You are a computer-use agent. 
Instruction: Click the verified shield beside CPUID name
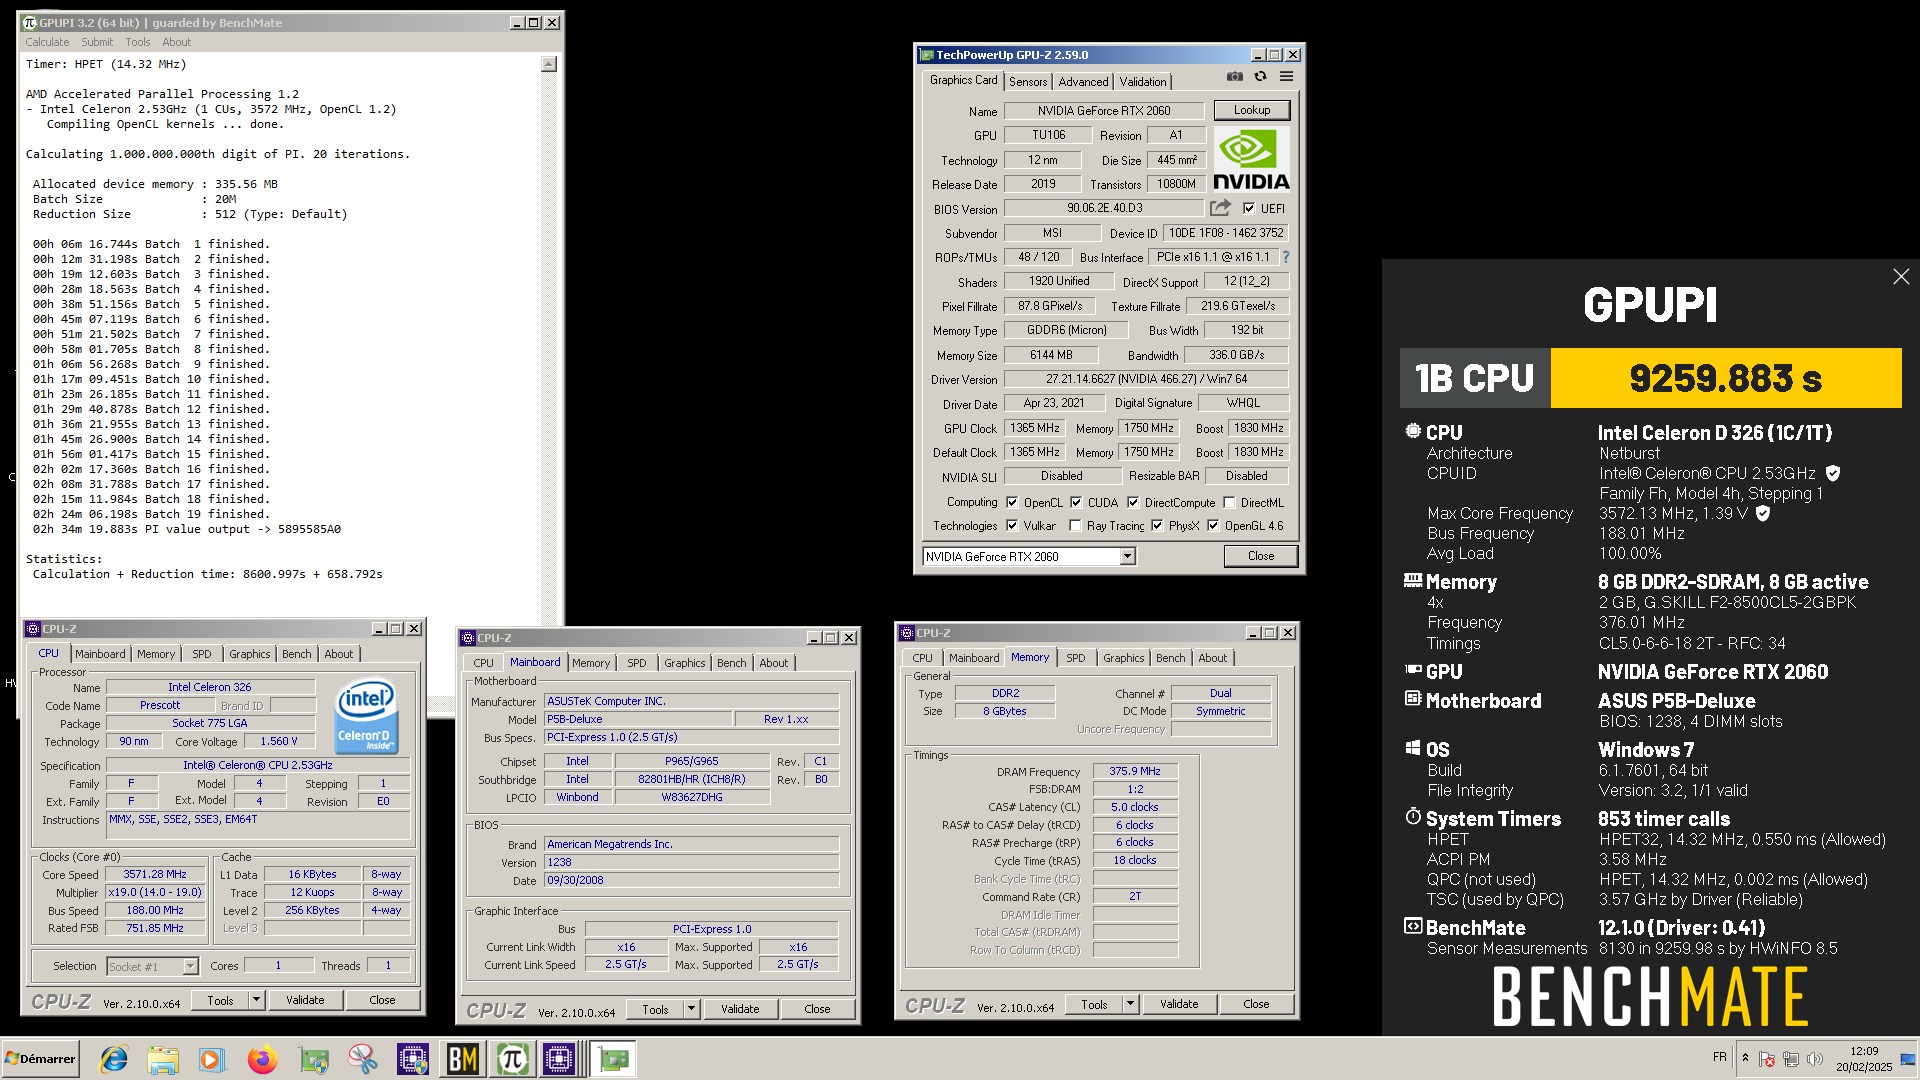tap(1833, 473)
